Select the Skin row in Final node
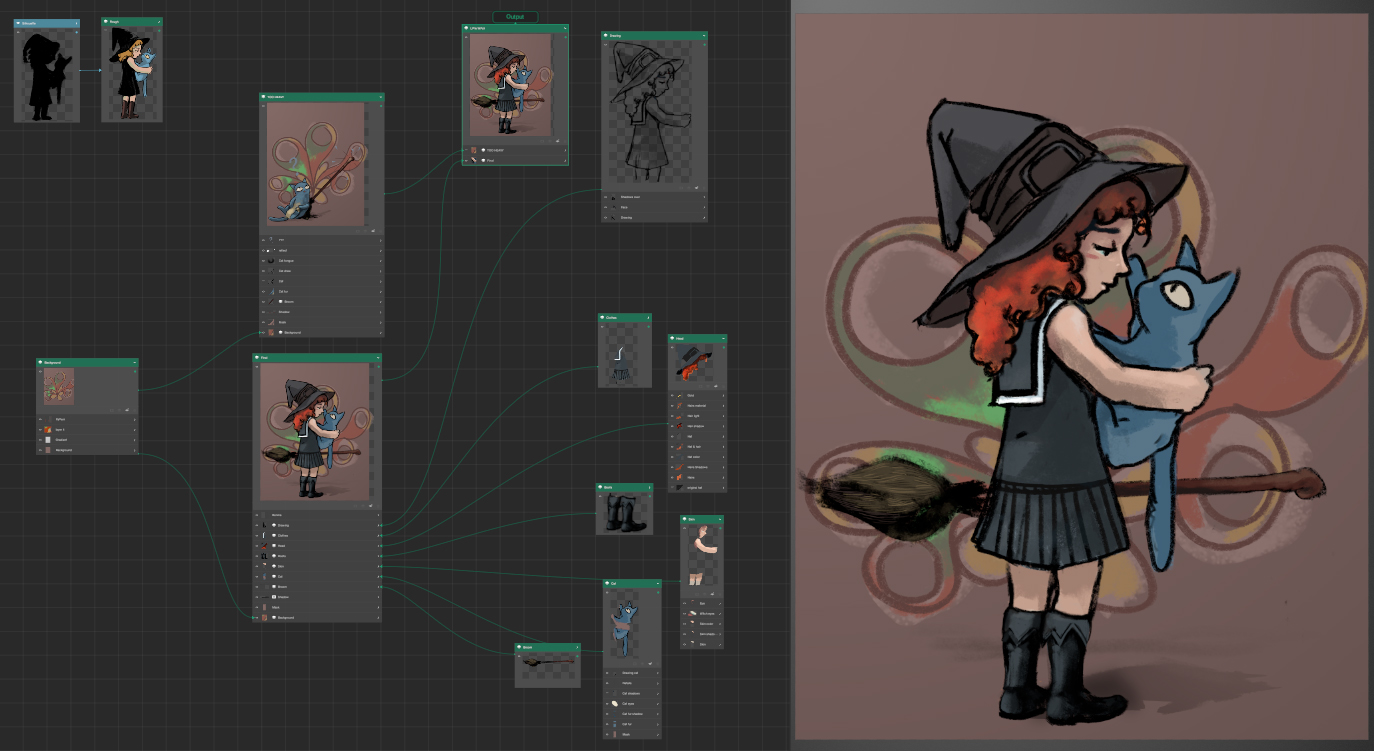This screenshot has height=751, width=1374. point(317,566)
